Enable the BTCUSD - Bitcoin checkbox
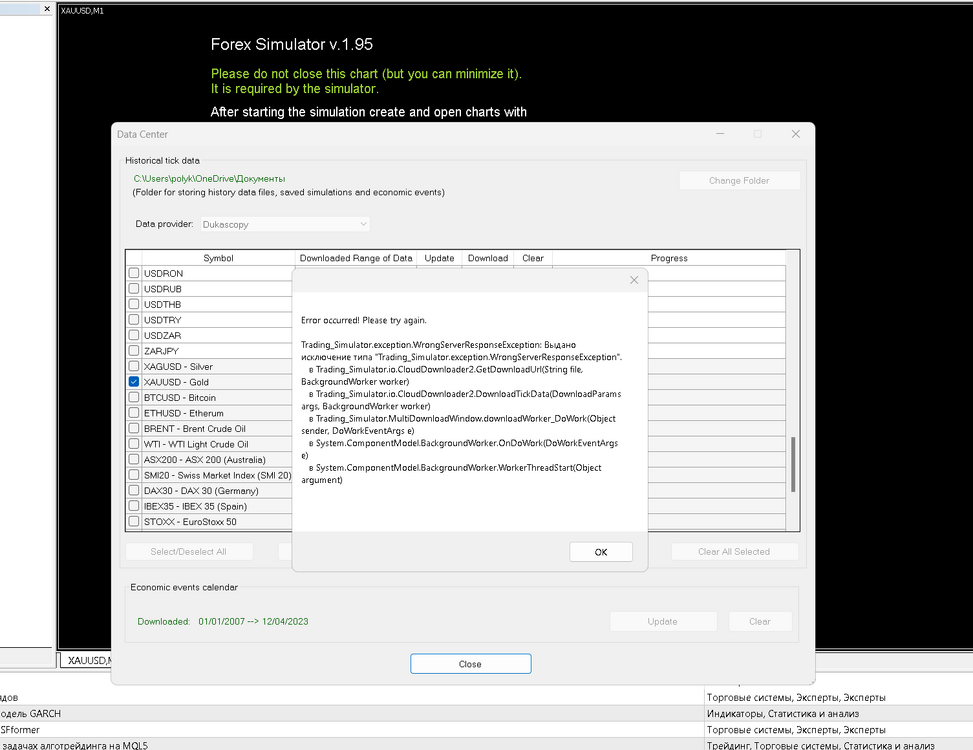This screenshot has height=750, width=973. [x=133, y=397]
